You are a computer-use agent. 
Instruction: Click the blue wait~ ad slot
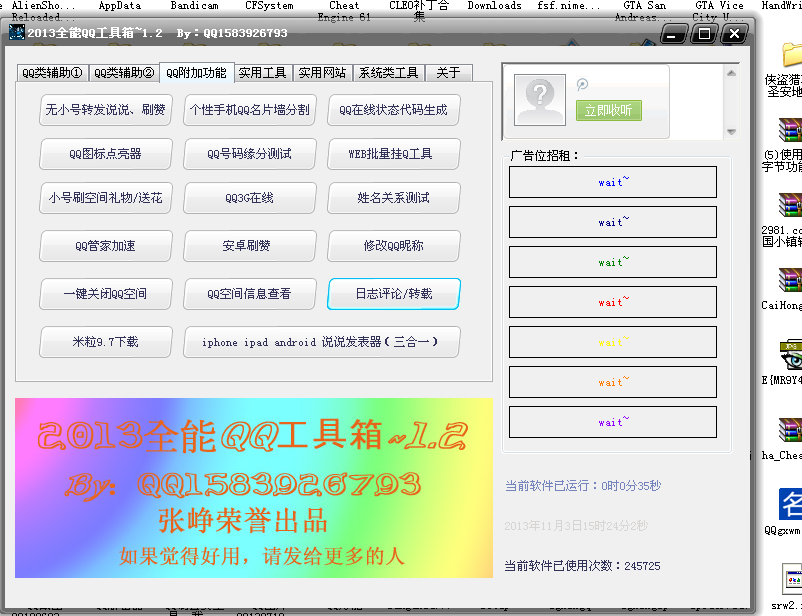(x=613, y=182)
